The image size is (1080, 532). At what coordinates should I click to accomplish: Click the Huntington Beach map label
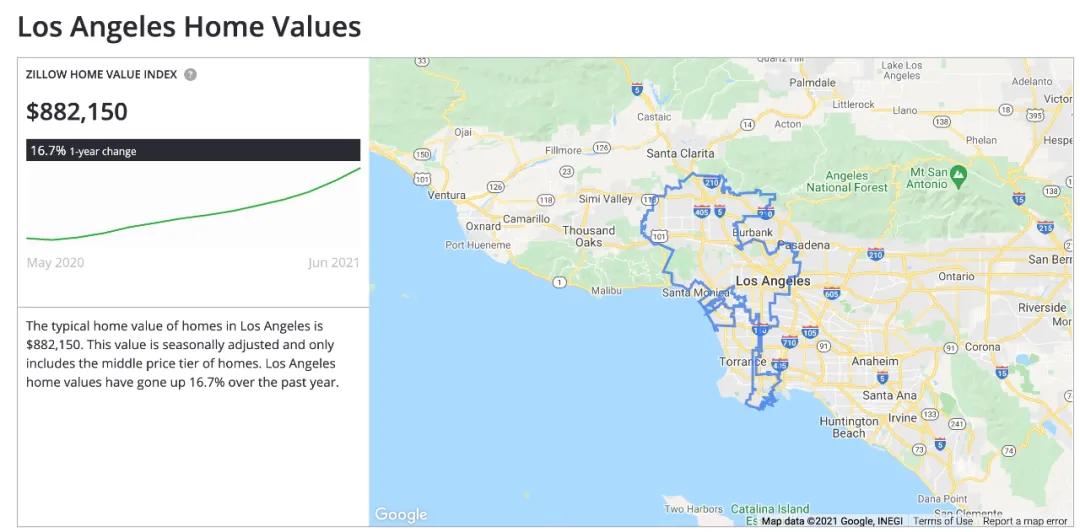(x=848, y=427)
